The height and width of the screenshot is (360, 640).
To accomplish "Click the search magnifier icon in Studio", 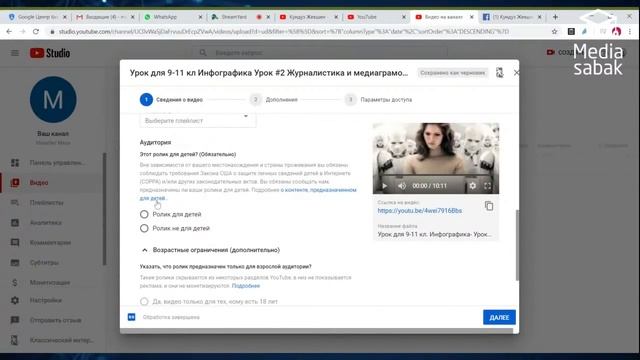I will point(203,53).
